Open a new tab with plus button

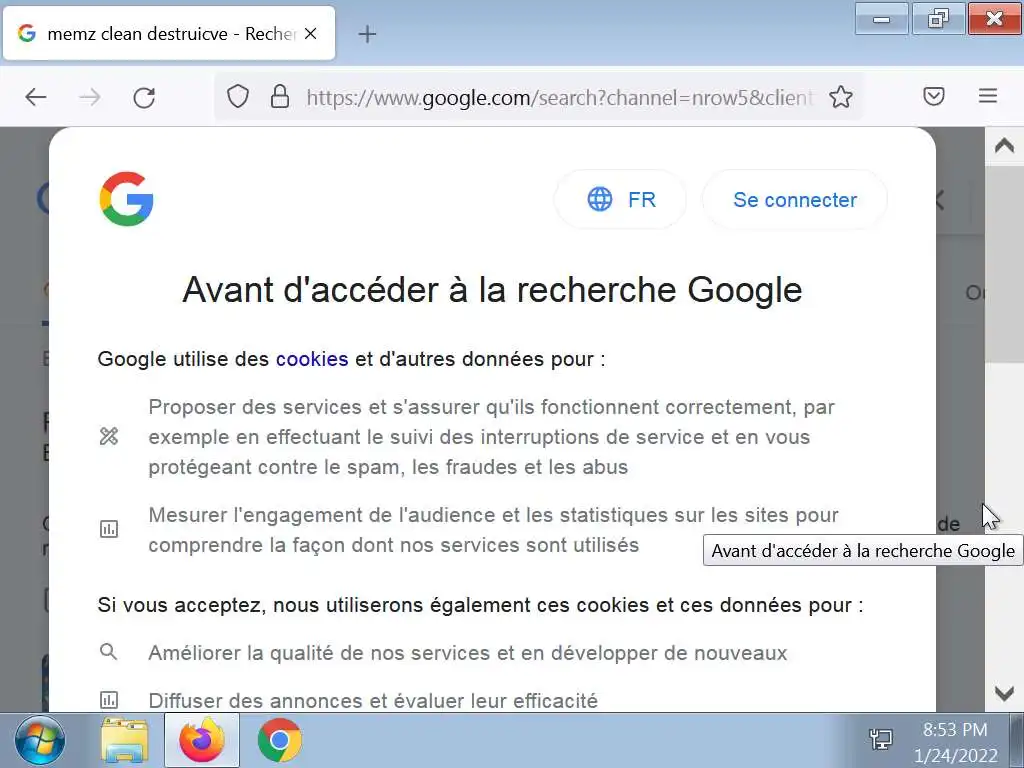368,34
